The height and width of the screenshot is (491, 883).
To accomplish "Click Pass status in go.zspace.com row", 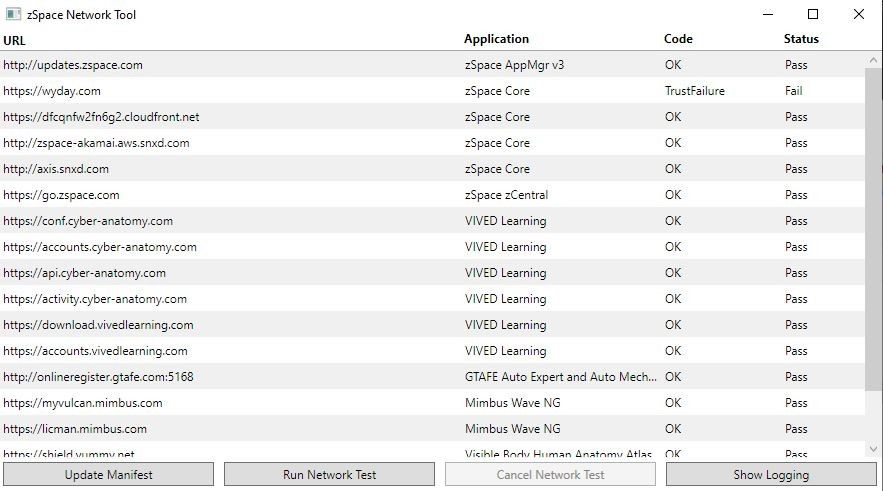I will [x=796, y=195].
